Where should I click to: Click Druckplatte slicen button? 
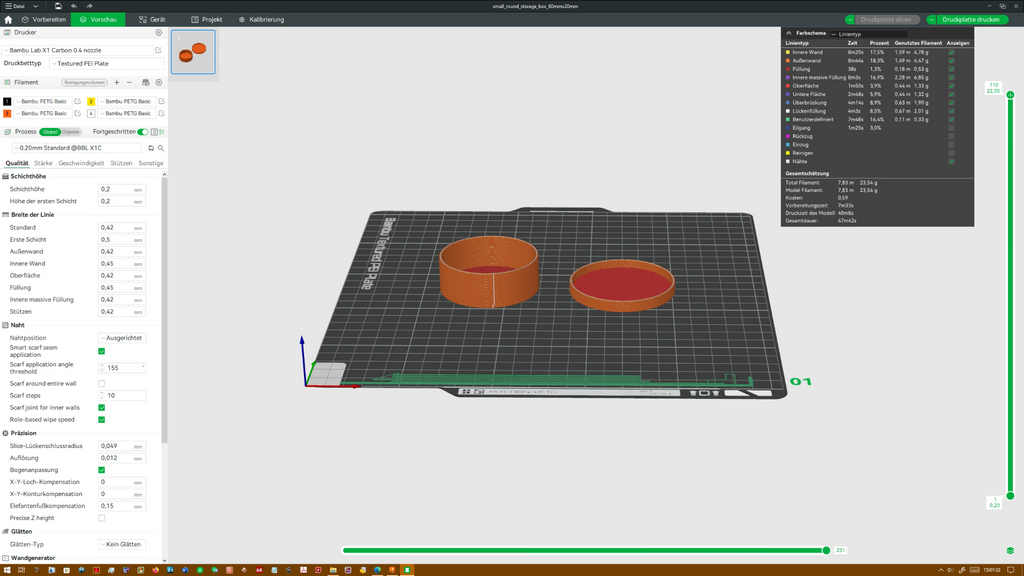pos(886,20)
